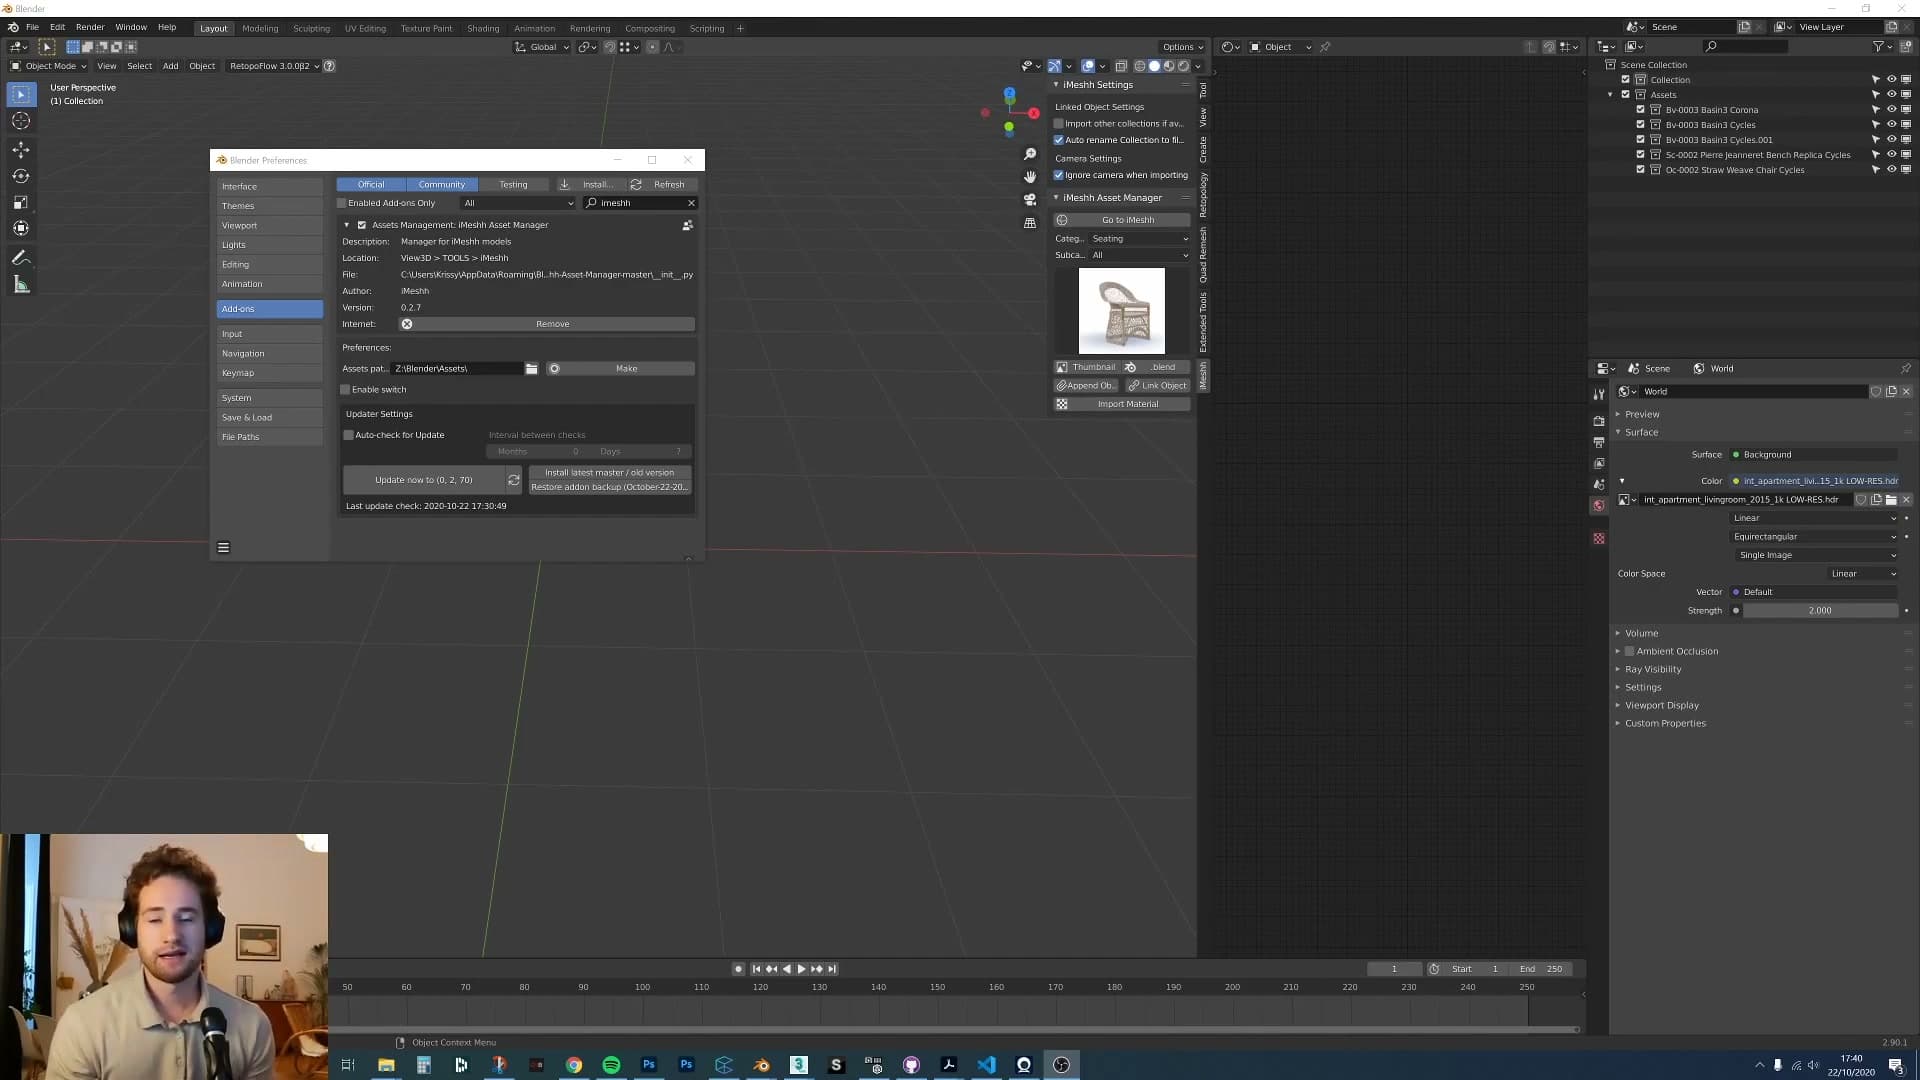The height and width of the screenshot is (1080, 1920).
Task: Click Update now to (0, 2, 70)
Action: click(423, 480)
